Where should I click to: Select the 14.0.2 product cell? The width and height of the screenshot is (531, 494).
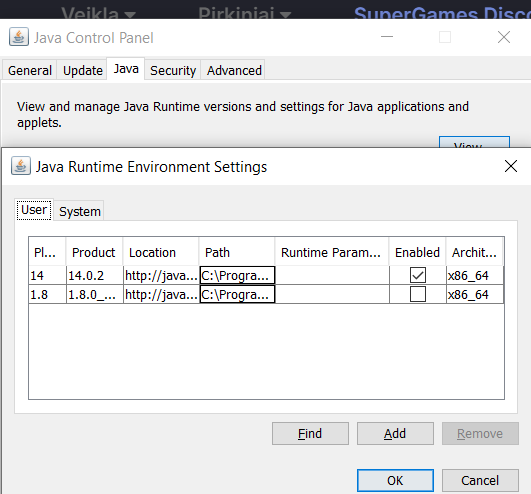click(94, 275)
